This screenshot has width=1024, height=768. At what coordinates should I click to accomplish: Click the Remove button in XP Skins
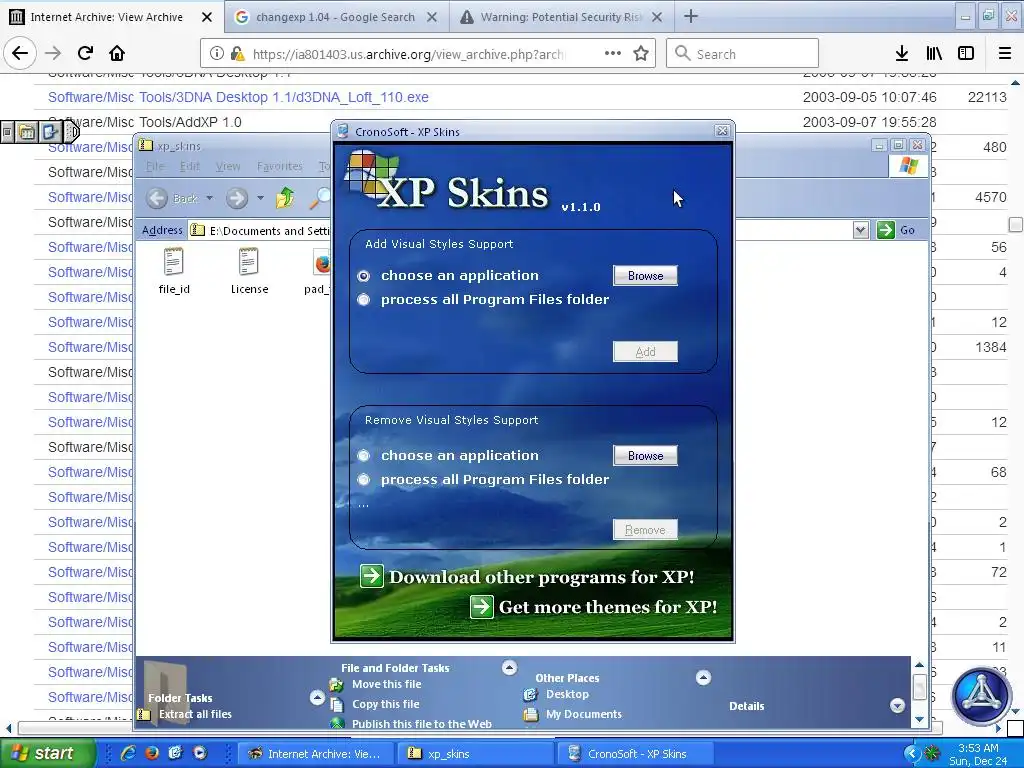pos(645,530)
